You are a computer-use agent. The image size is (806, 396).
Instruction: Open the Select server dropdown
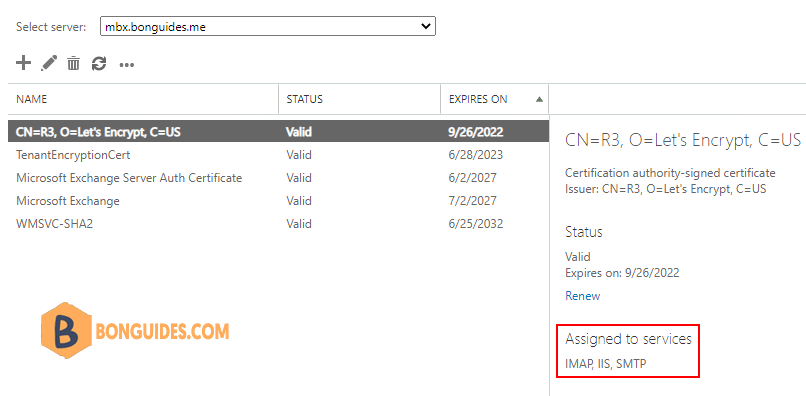(x=268, y=27)
